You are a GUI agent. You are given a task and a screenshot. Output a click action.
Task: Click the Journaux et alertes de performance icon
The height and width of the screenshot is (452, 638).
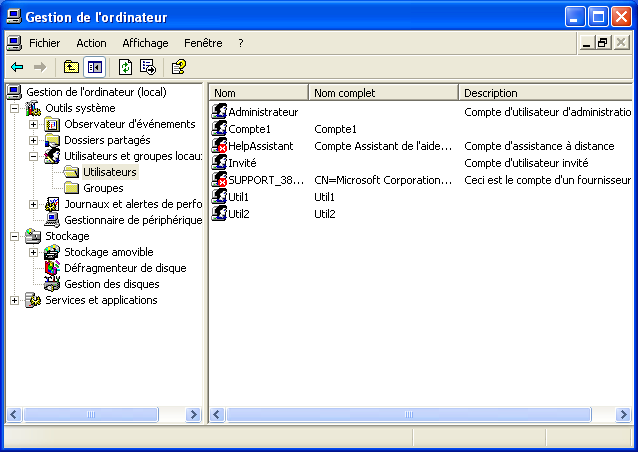click(x=52, y=204)
